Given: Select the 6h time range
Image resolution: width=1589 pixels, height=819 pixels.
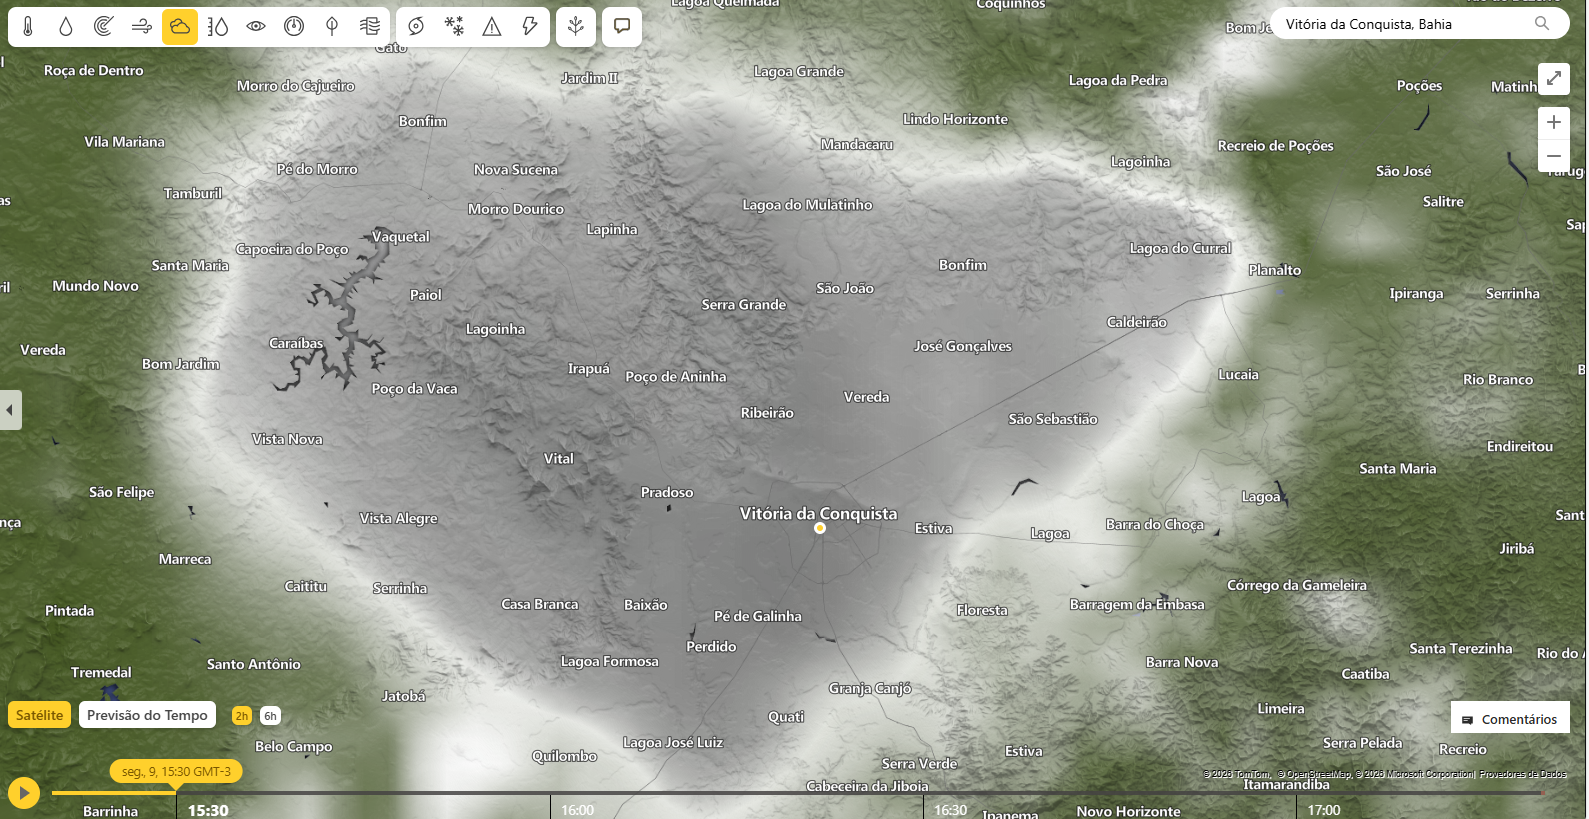Looking at the screenshot, I should point(270,716).
